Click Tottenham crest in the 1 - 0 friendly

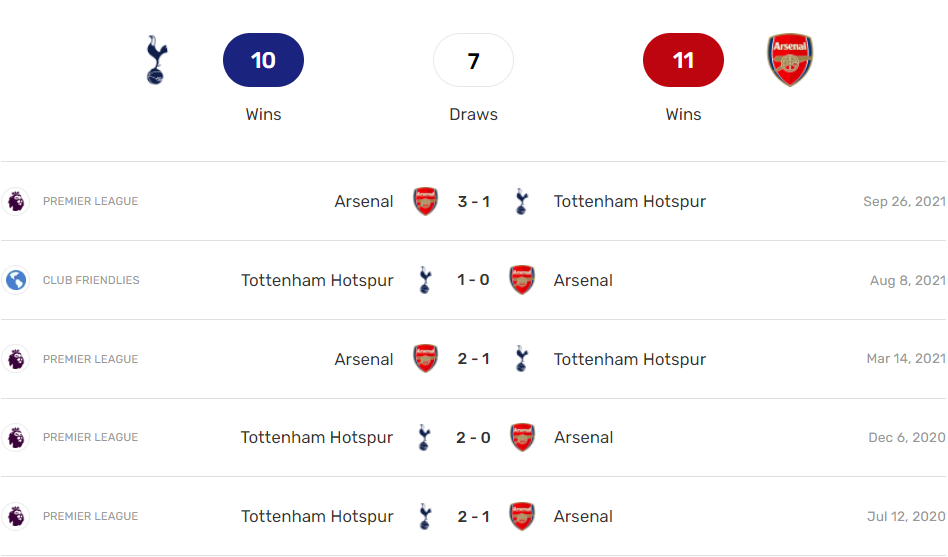click(425, 280)
